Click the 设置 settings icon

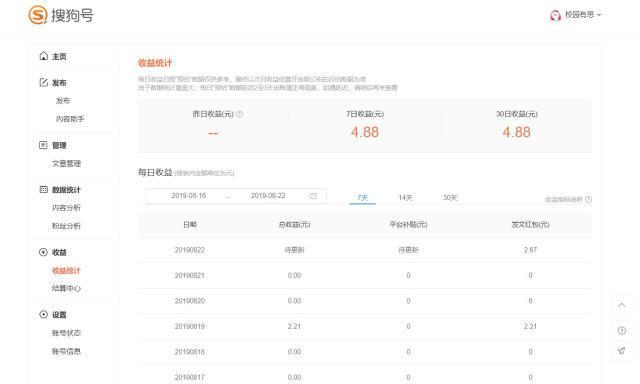(x=43, y=315)
